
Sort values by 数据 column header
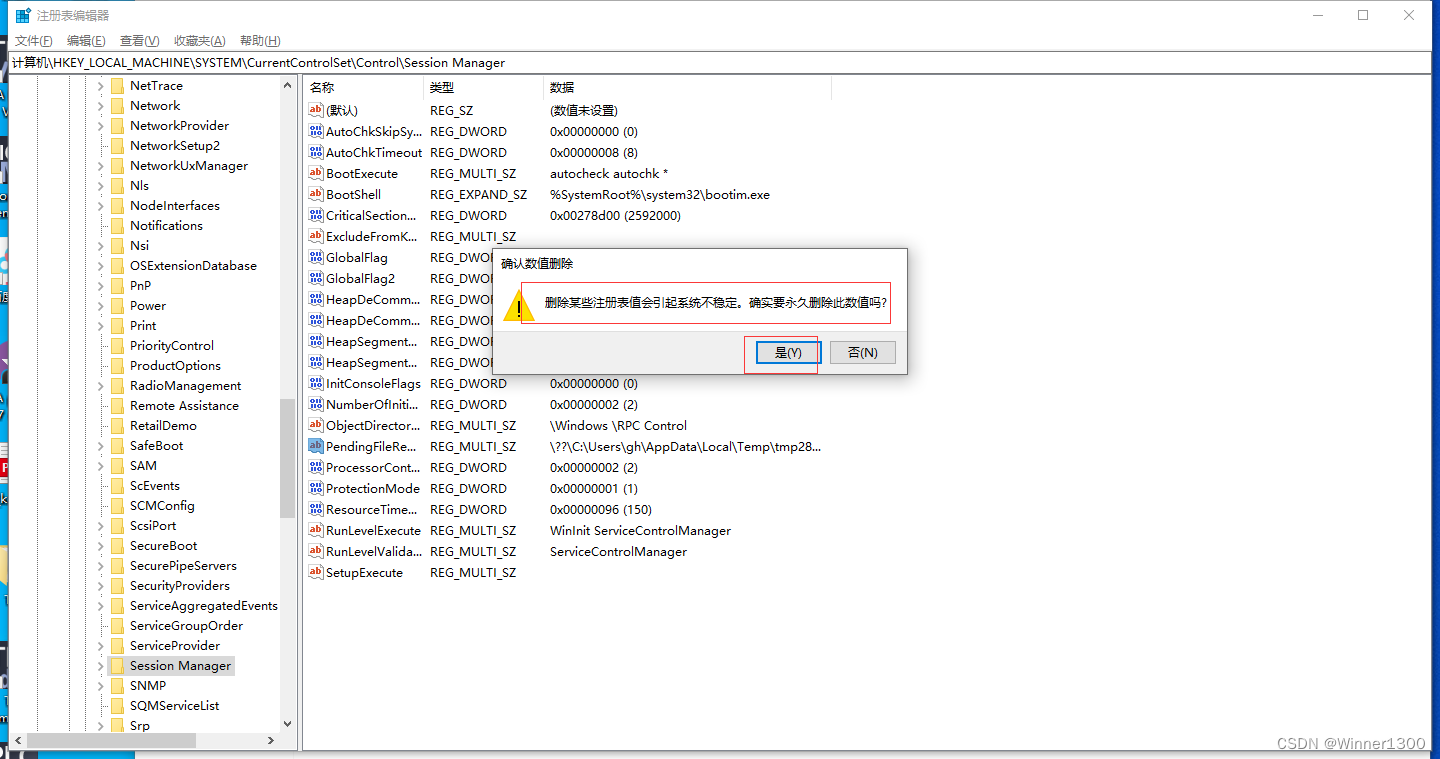pos(687,88)
